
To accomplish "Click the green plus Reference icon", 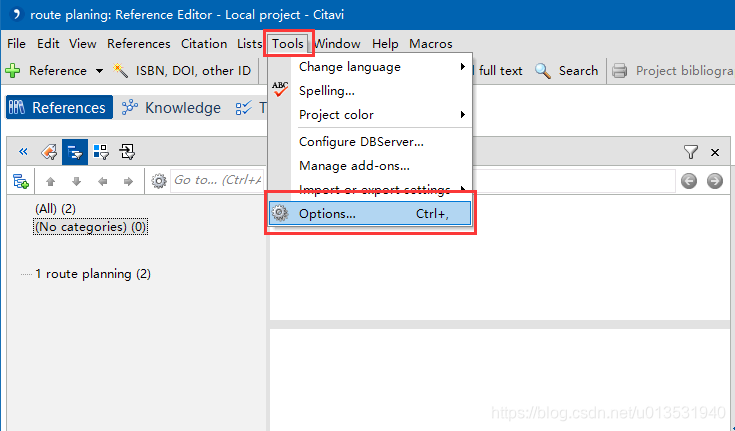I will (13, 71).
